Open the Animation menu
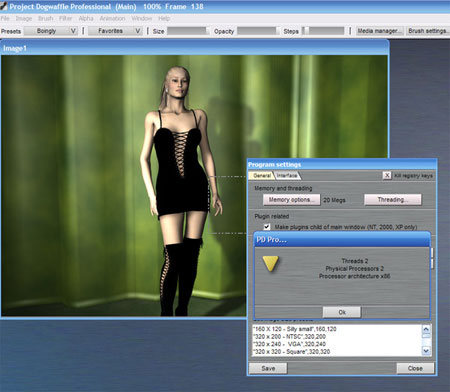Screen dimensions: 450x392 pos(113,18)
